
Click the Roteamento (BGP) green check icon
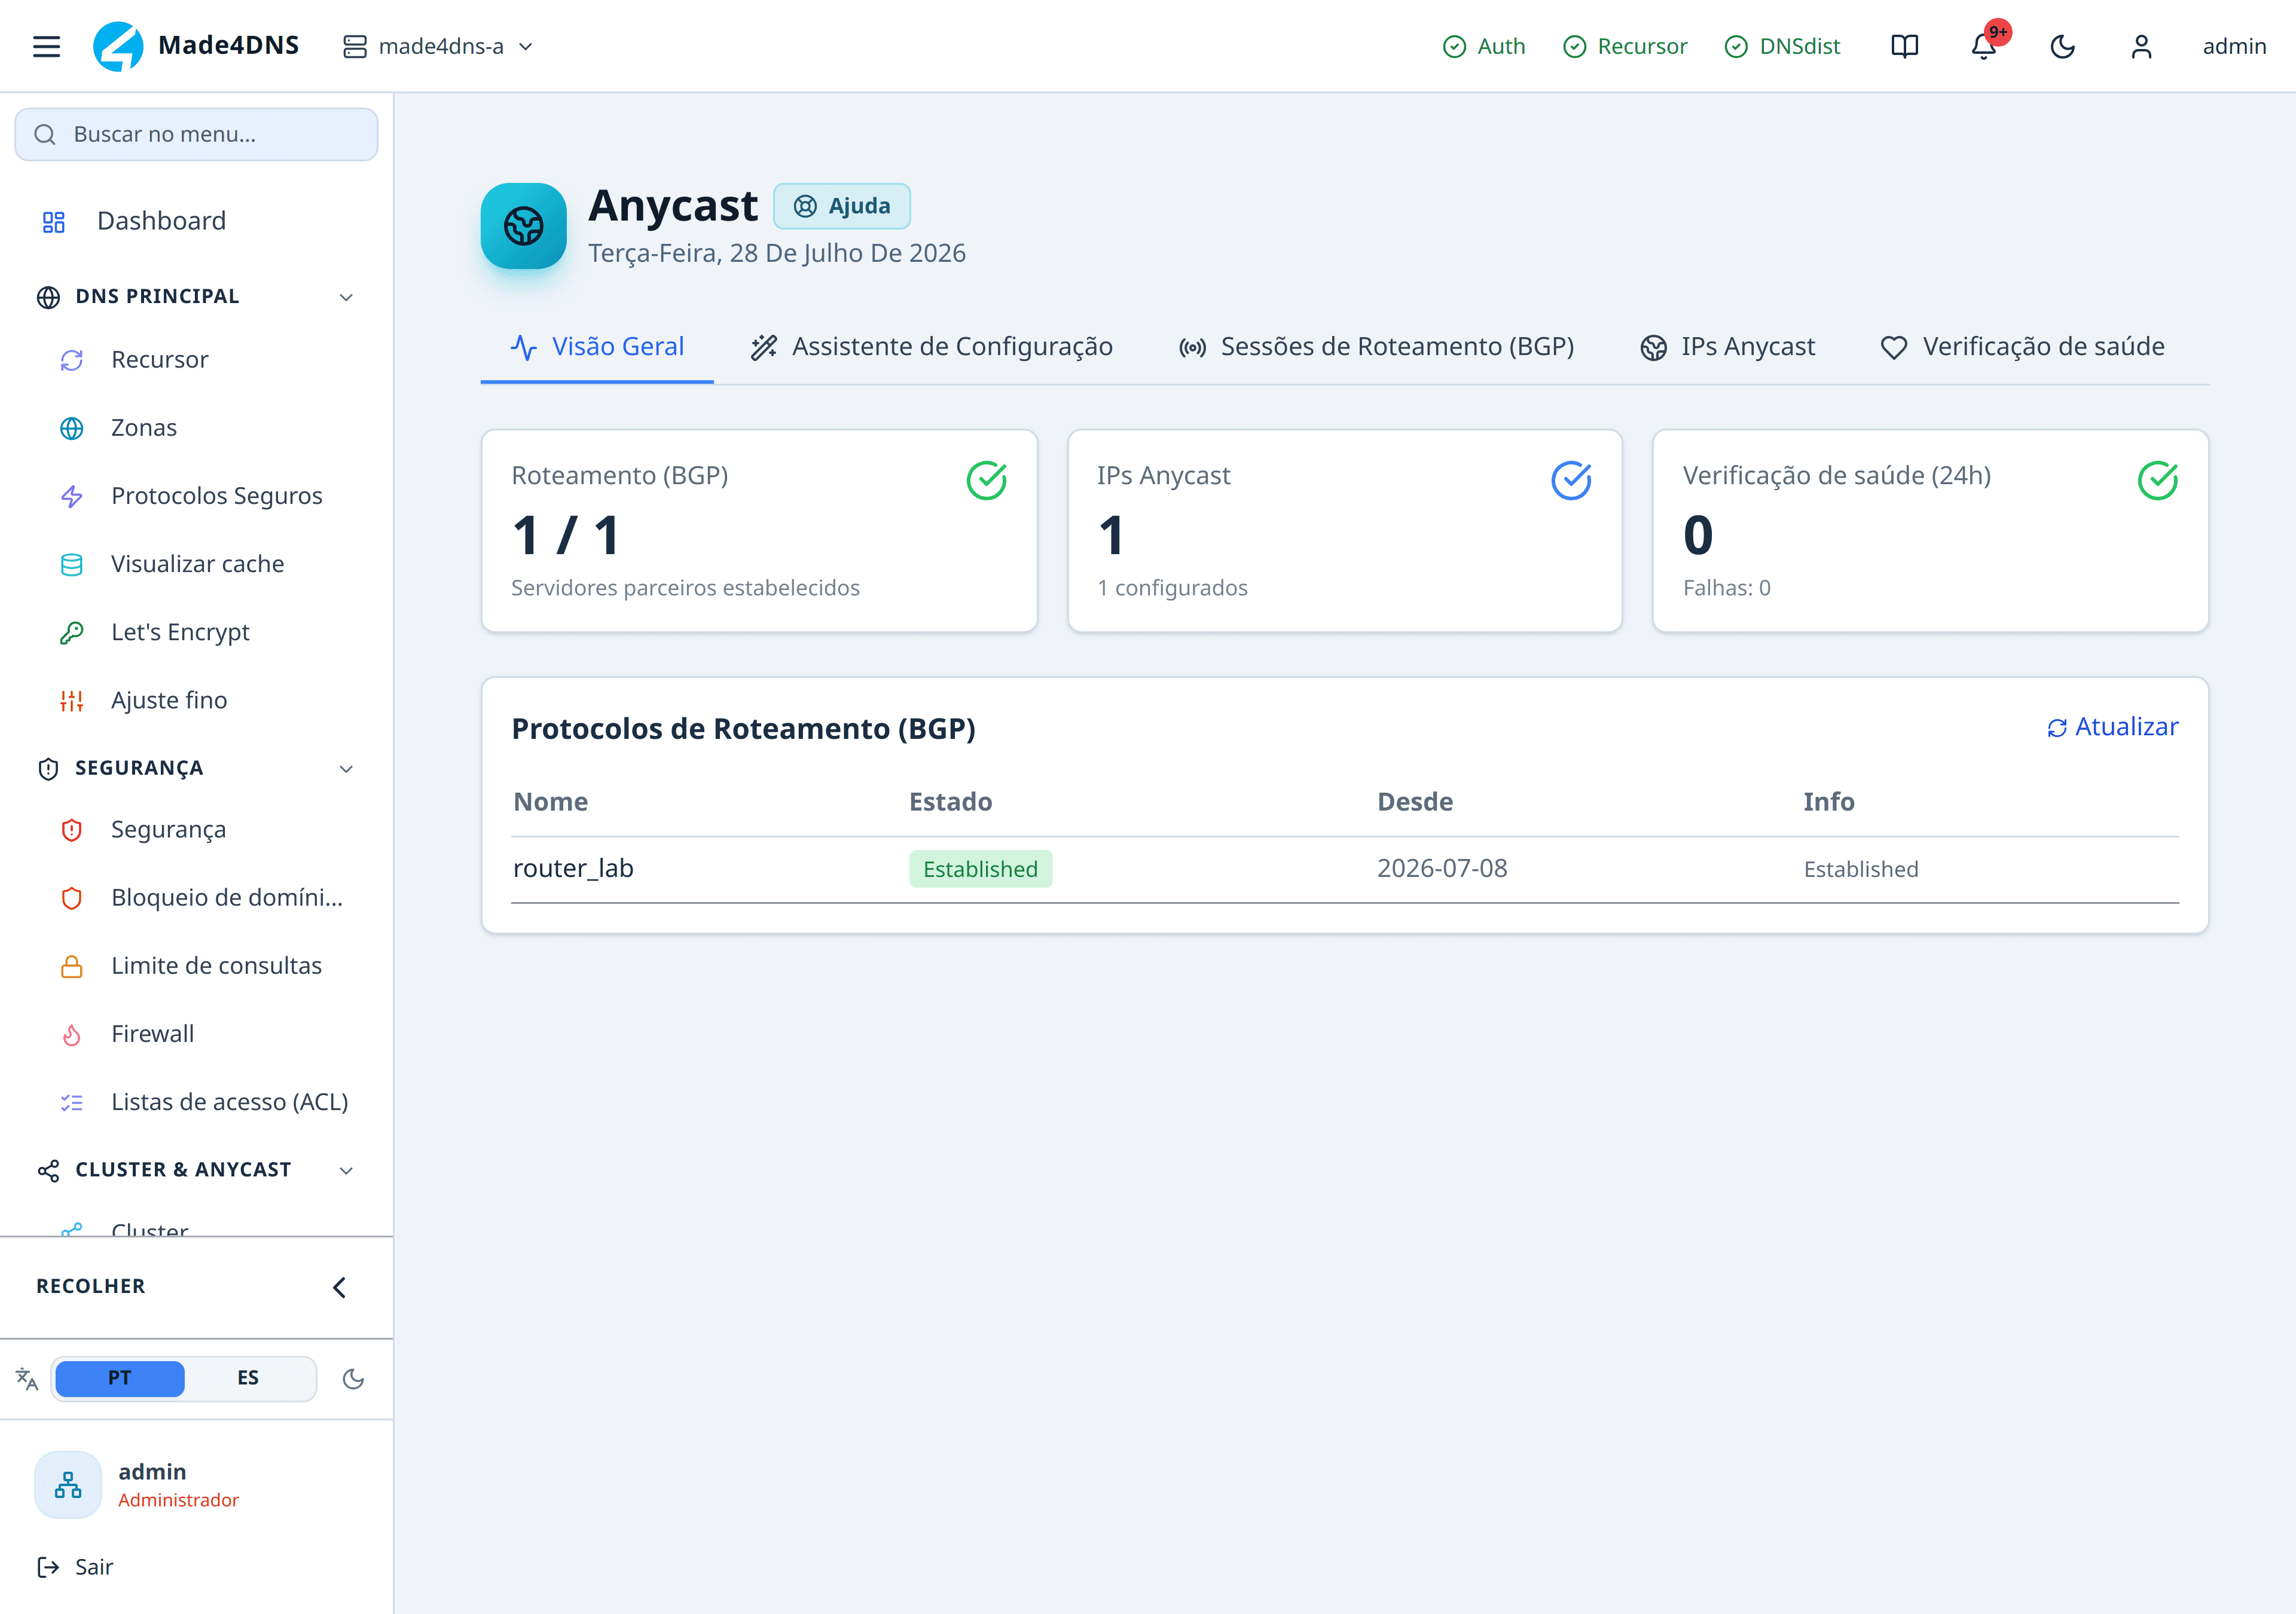pyautogui.click(x=986, y=480)
